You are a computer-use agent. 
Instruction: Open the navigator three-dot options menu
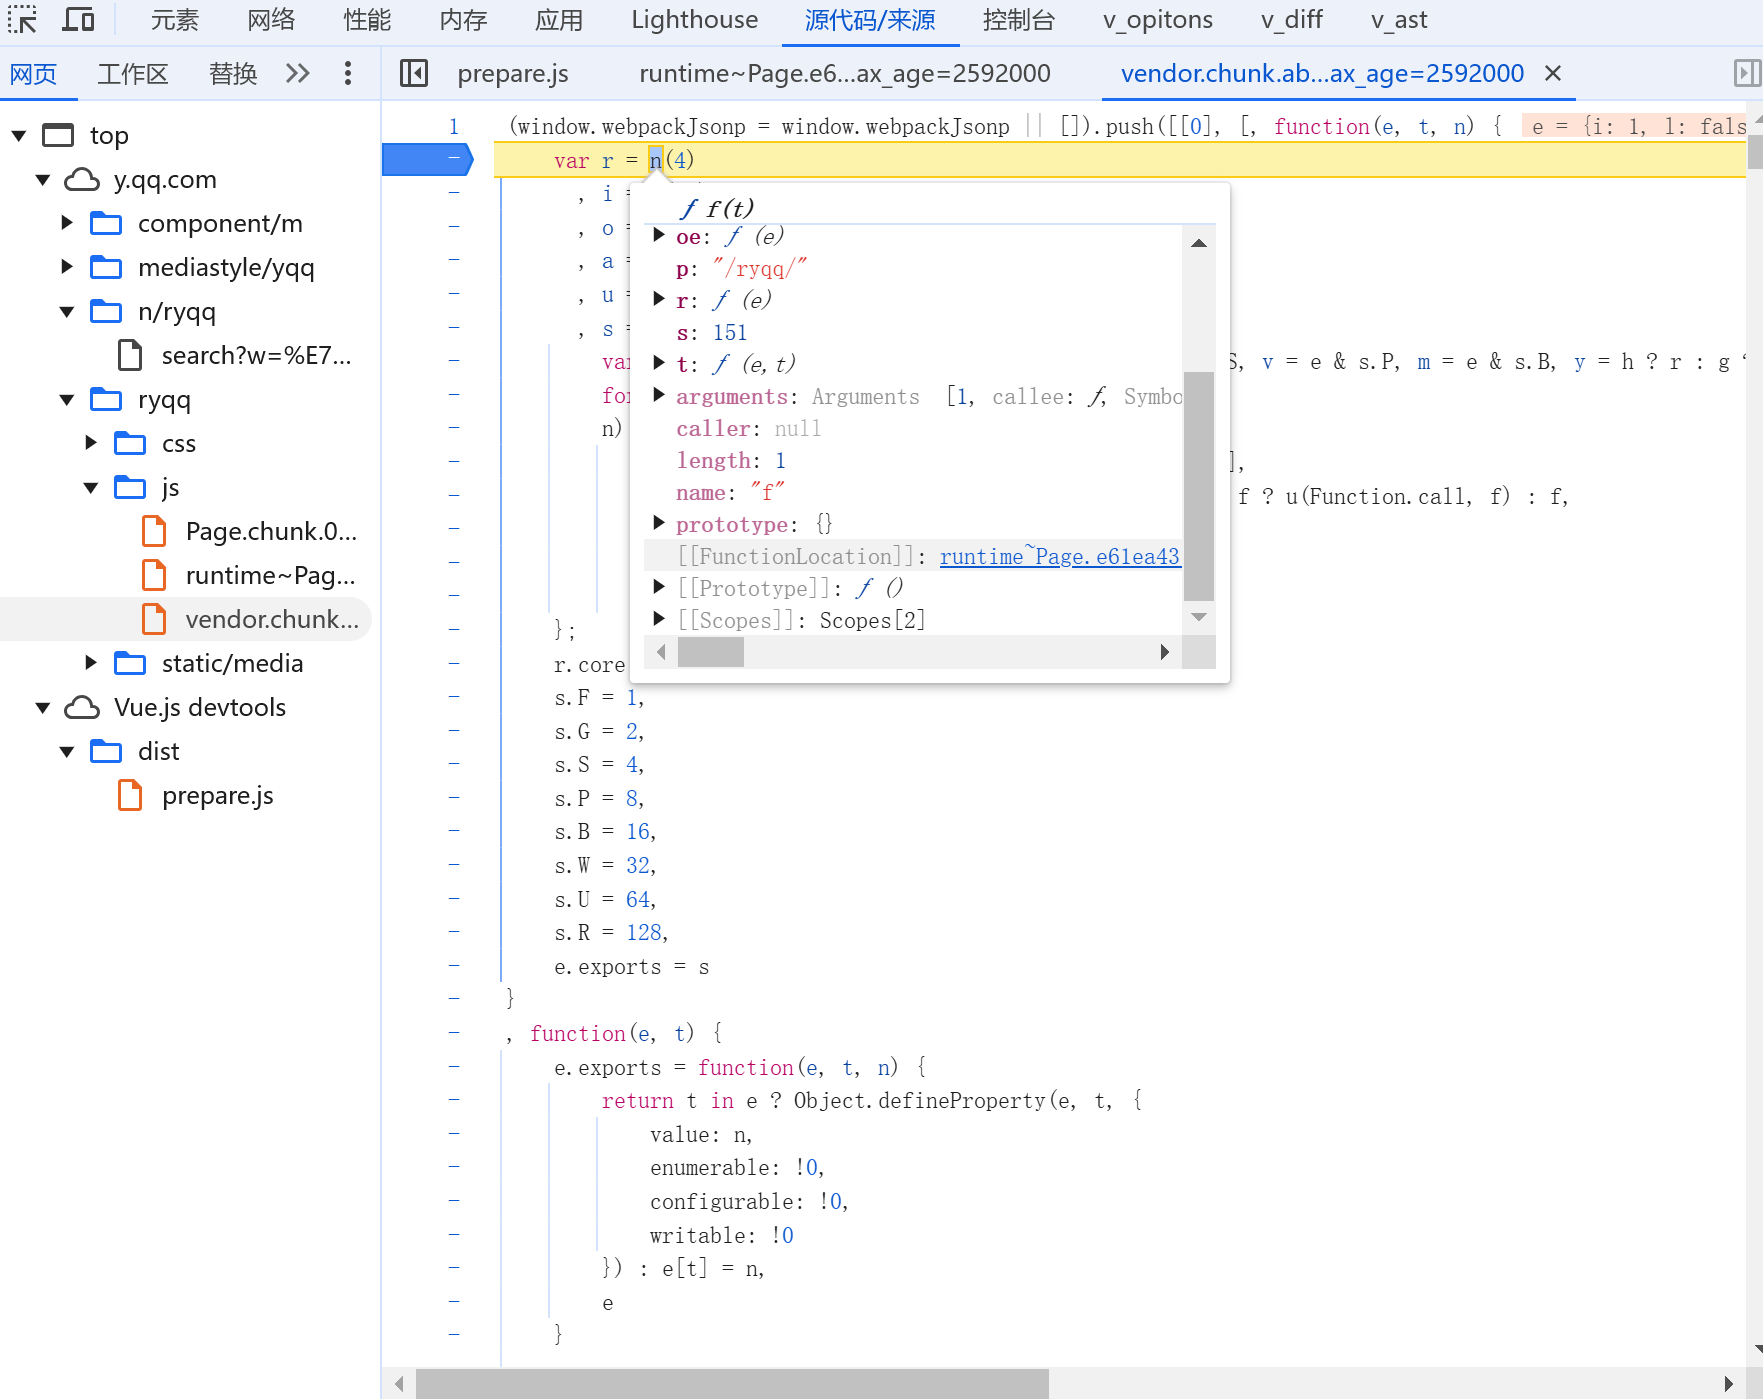coord(347,73)
